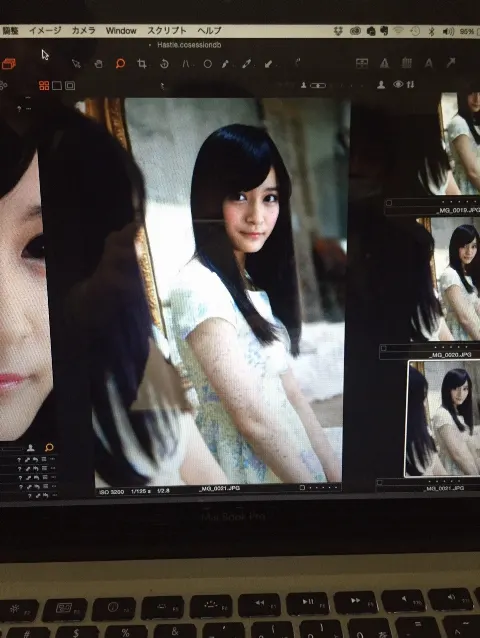Select the Pan hand tool
The width and height of the screenshot is (480, 638).
coord(98,64)
